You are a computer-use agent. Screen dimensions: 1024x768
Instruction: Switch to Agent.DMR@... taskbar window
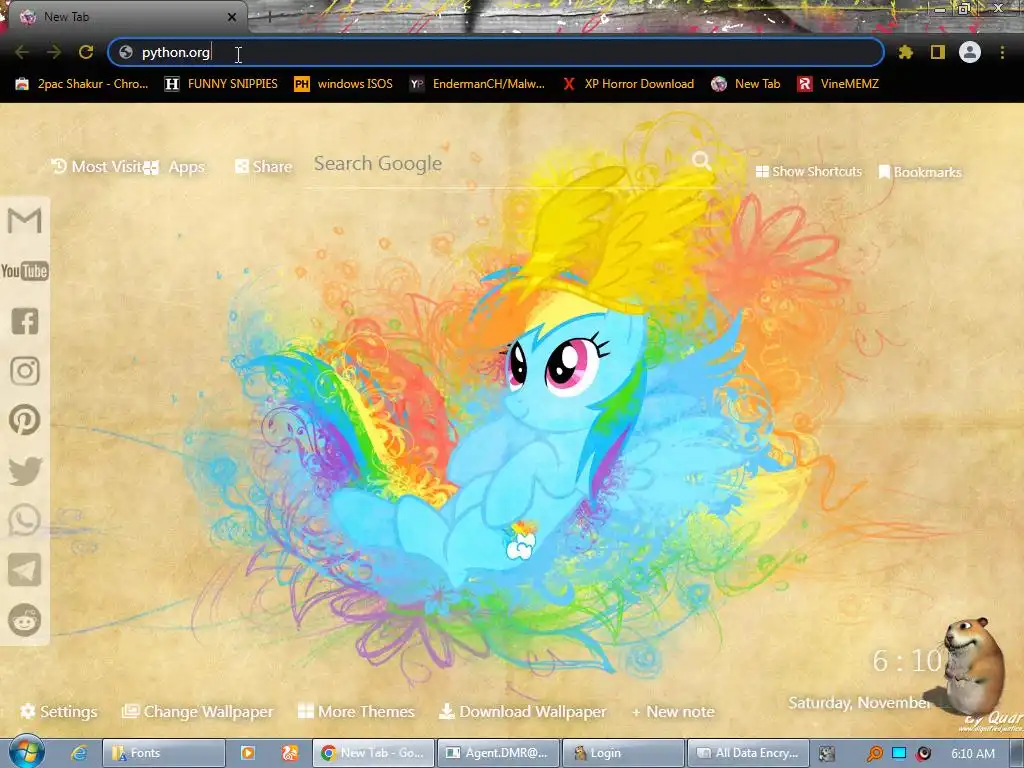coord(498,753)
